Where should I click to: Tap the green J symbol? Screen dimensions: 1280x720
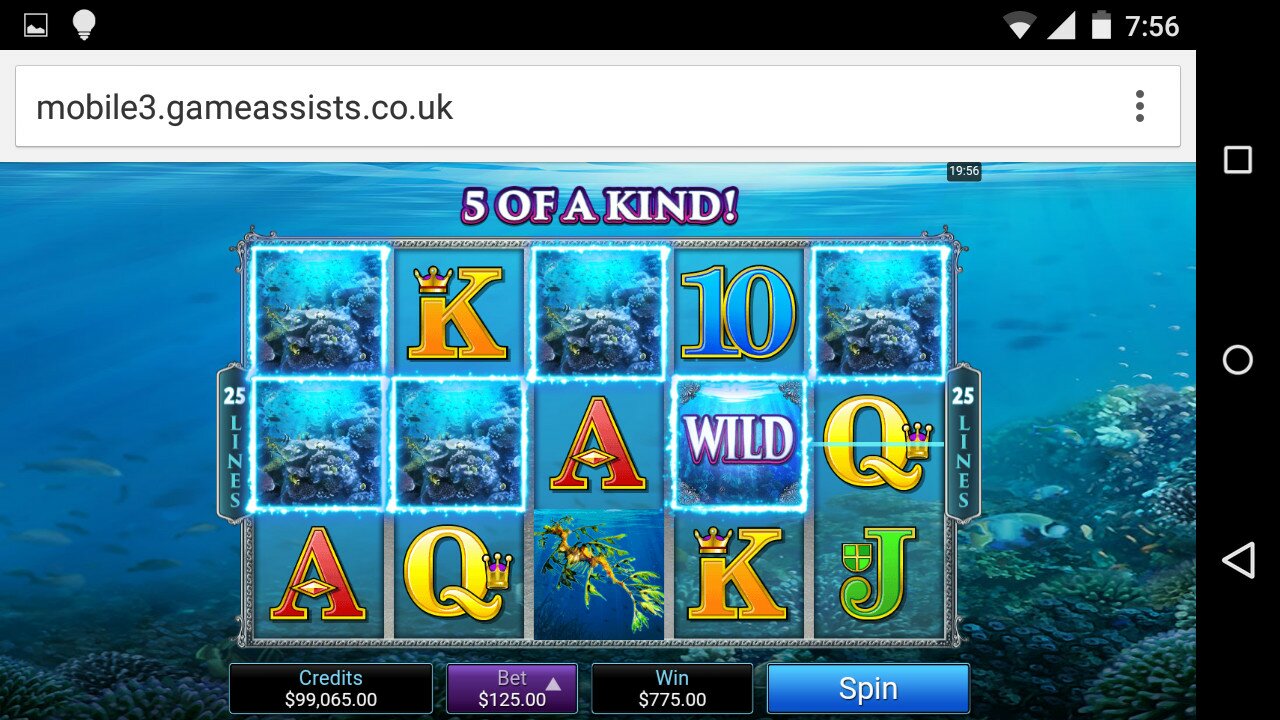(x=878, y=573)
